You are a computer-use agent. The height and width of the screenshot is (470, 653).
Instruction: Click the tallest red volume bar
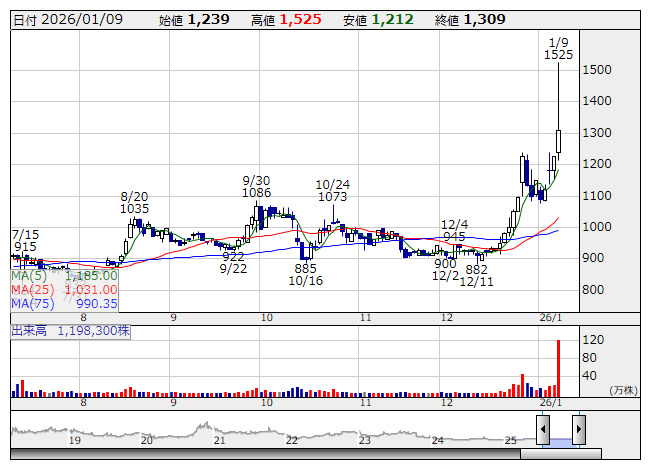pos(557,367)
